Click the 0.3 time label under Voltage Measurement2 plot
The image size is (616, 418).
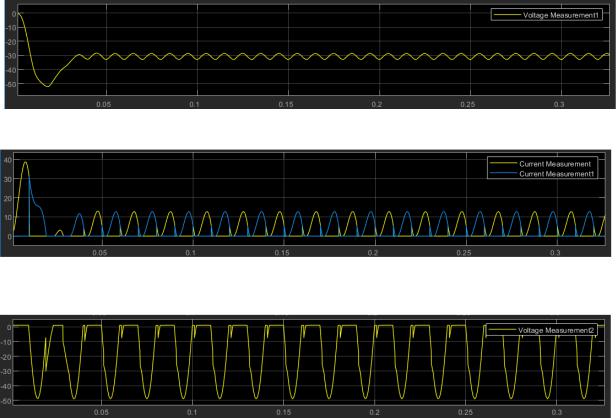pos(557,412)
